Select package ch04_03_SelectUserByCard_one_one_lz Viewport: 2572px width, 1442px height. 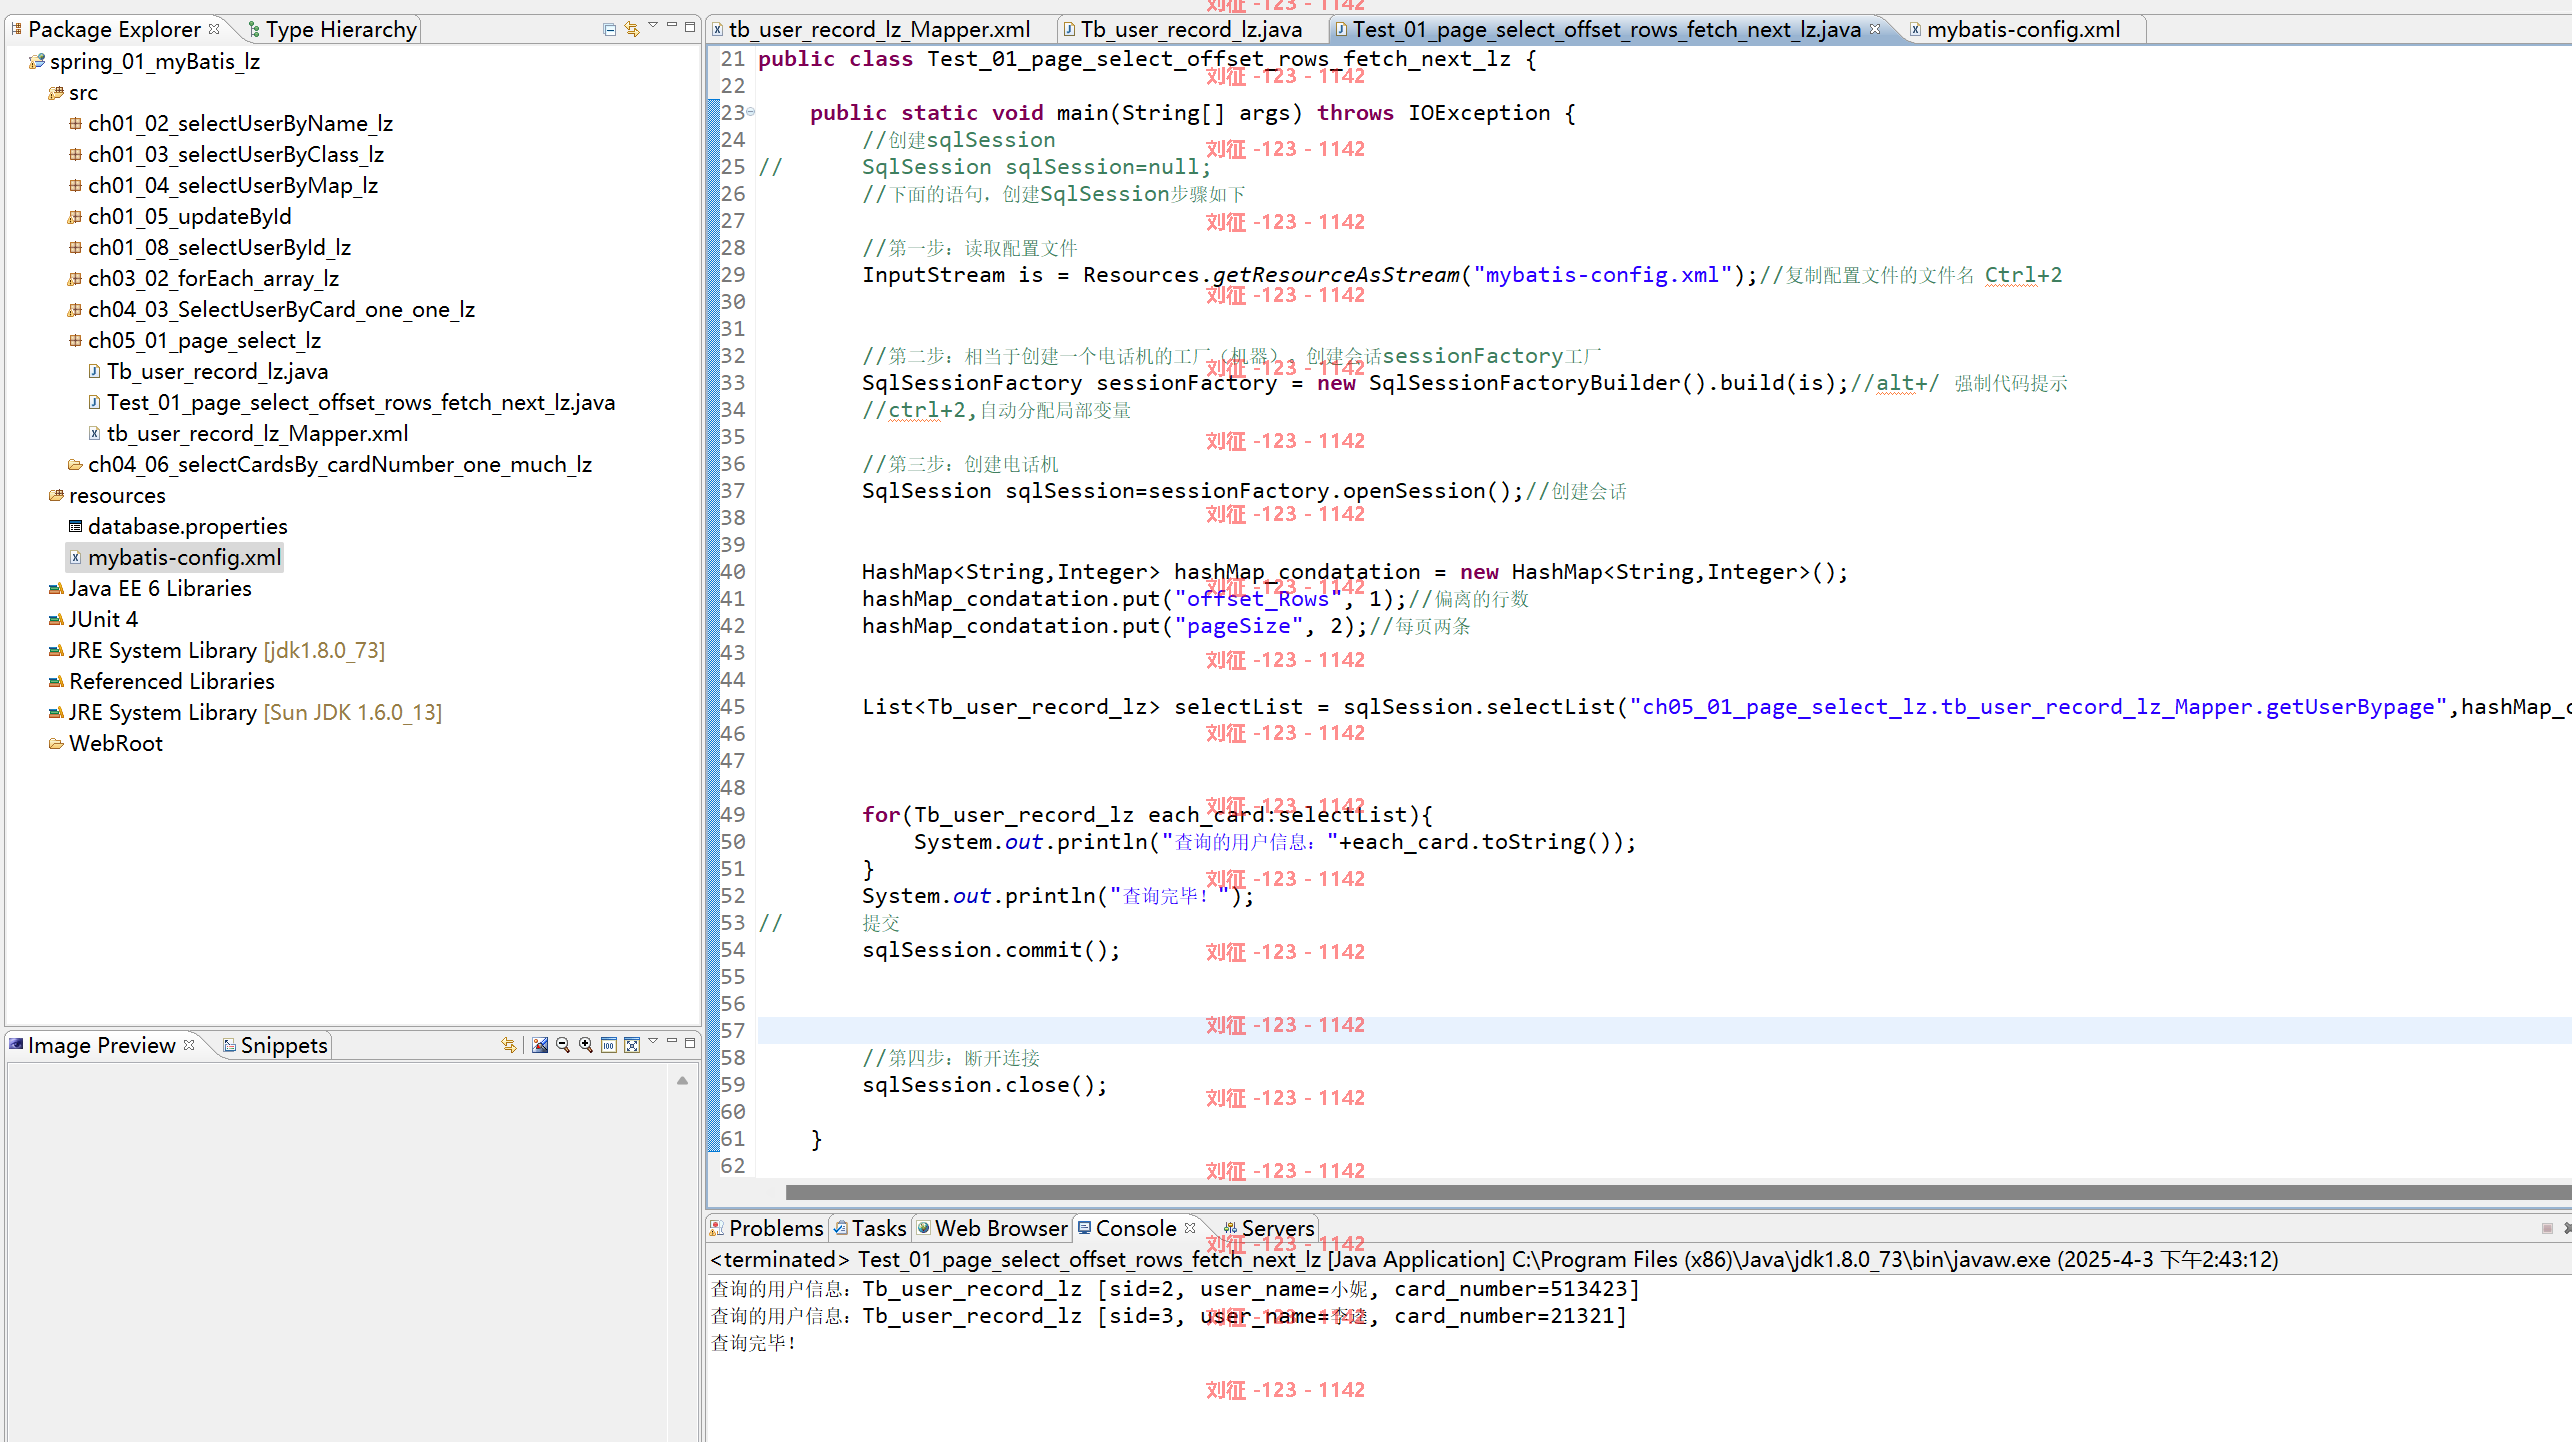(x=272, y=310)
